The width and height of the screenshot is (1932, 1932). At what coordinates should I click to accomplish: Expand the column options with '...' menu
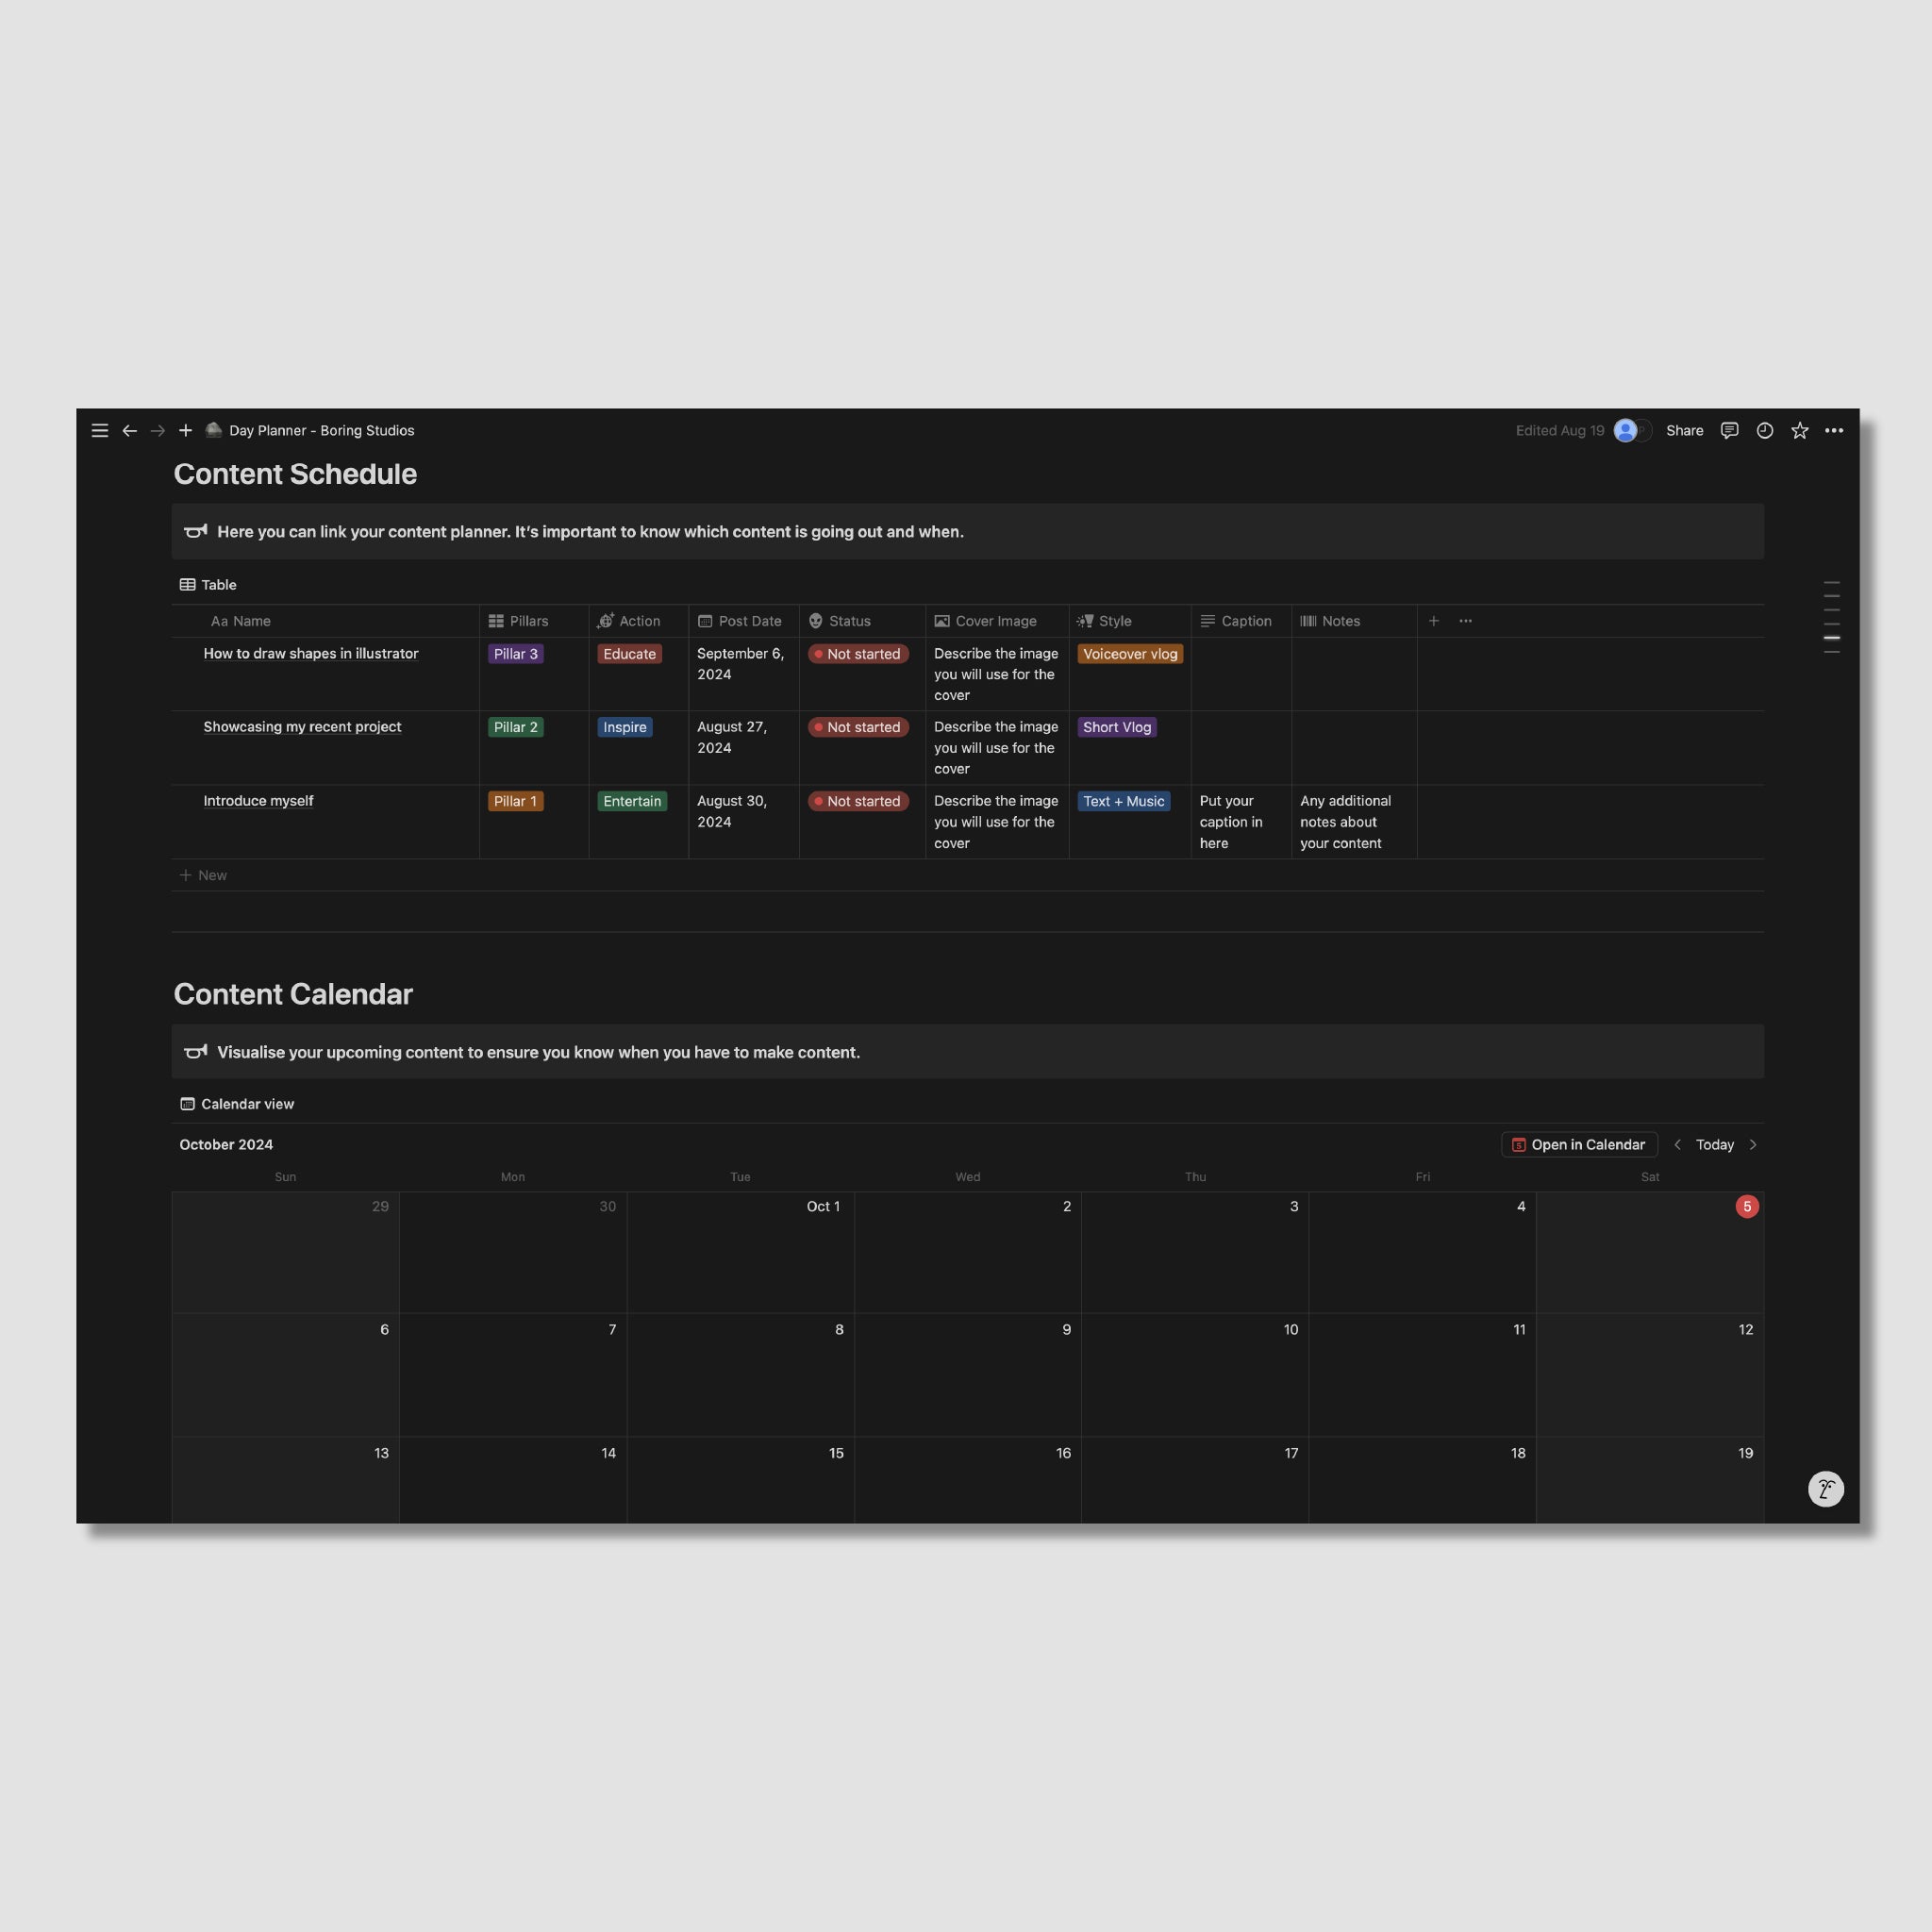click(1467, 621)
